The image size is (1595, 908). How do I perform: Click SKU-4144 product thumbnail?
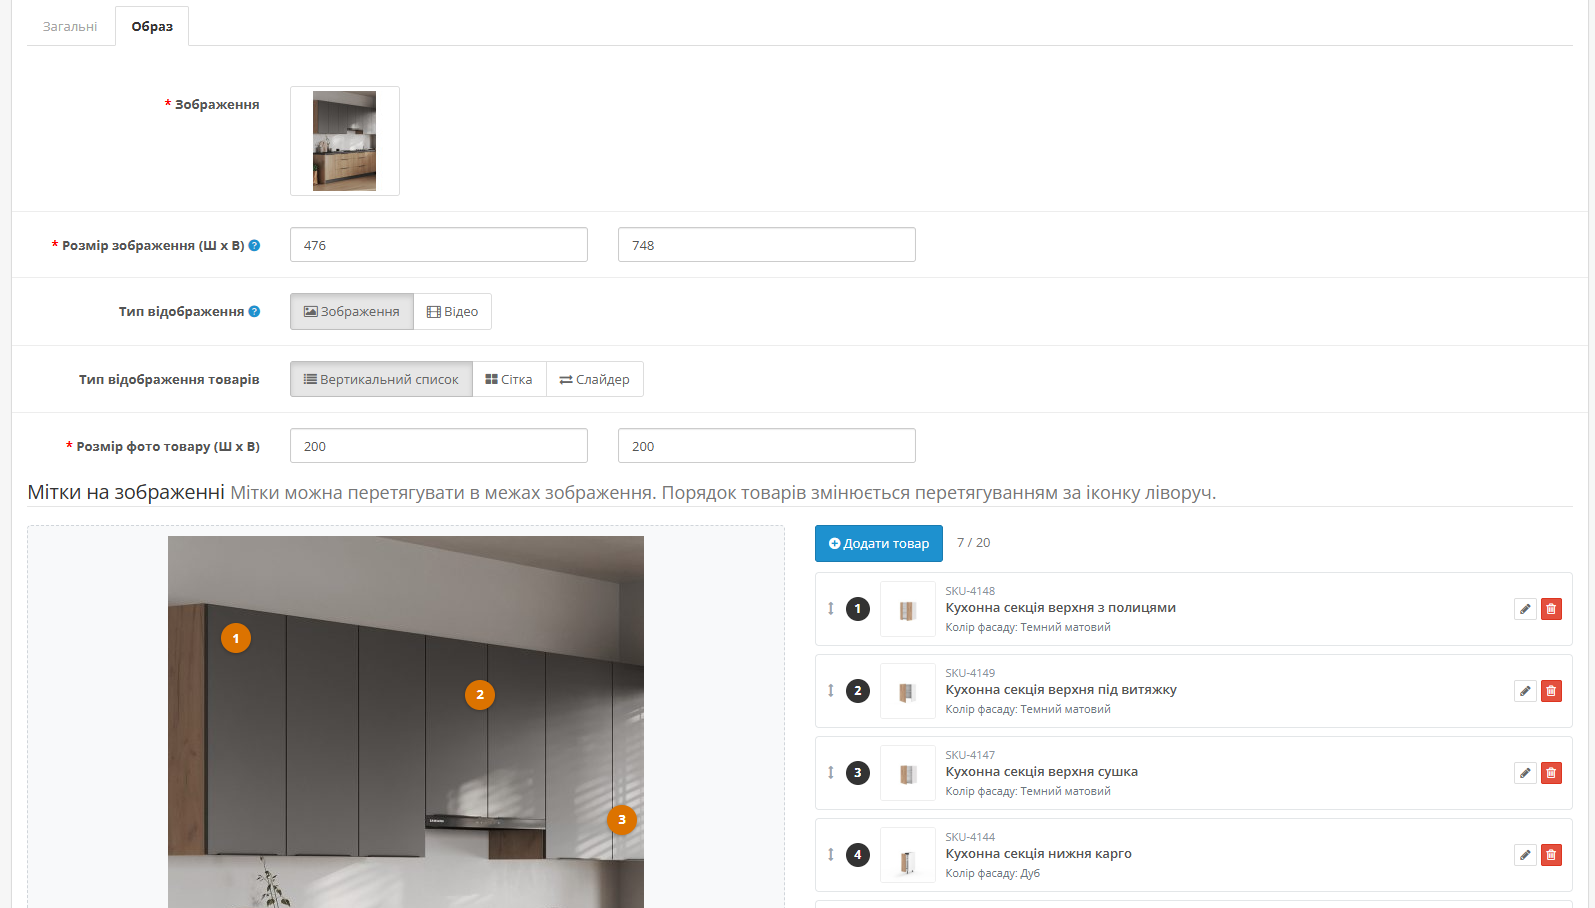tap(908, 855)
